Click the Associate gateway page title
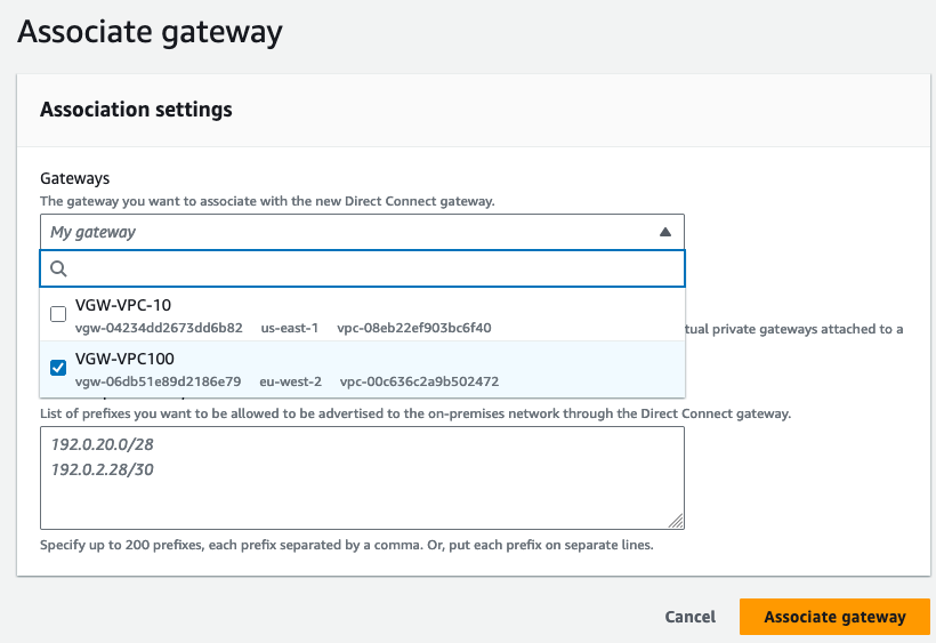936x644 pixels. (x=150, y=31)
